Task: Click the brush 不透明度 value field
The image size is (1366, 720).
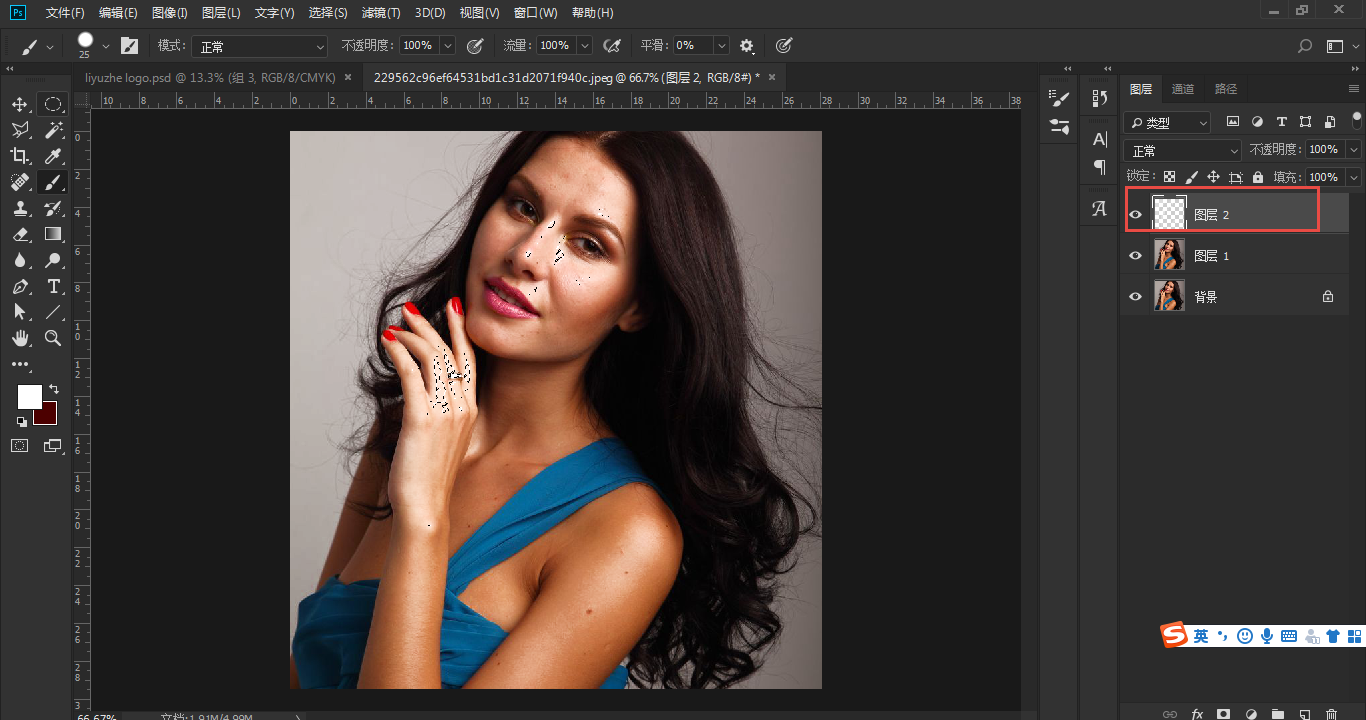Action: coord(418,46)
